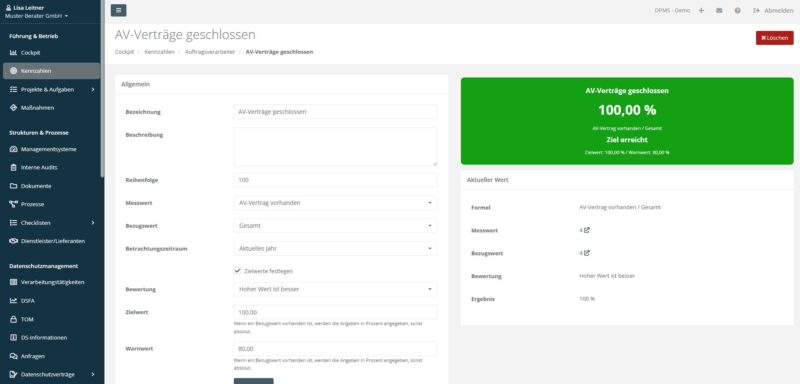Click the TOM lock icon
The image size is (800, 384).
13,319
